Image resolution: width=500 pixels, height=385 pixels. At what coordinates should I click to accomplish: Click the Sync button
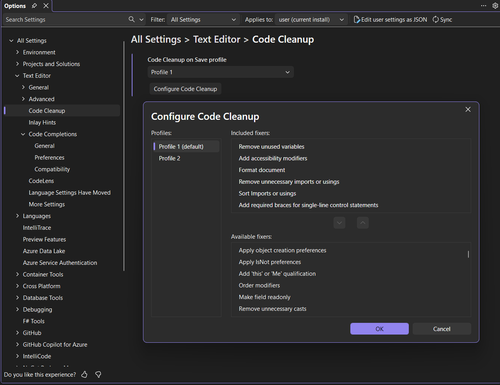tap(442, 20)
